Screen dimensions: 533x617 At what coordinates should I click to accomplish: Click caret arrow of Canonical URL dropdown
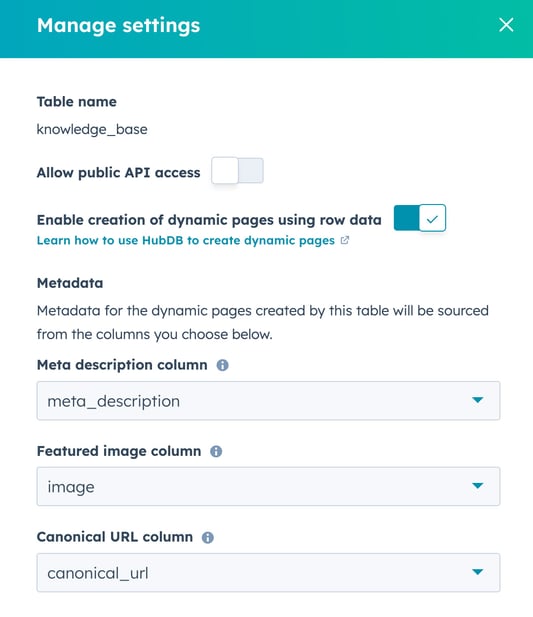coord(478,572)
